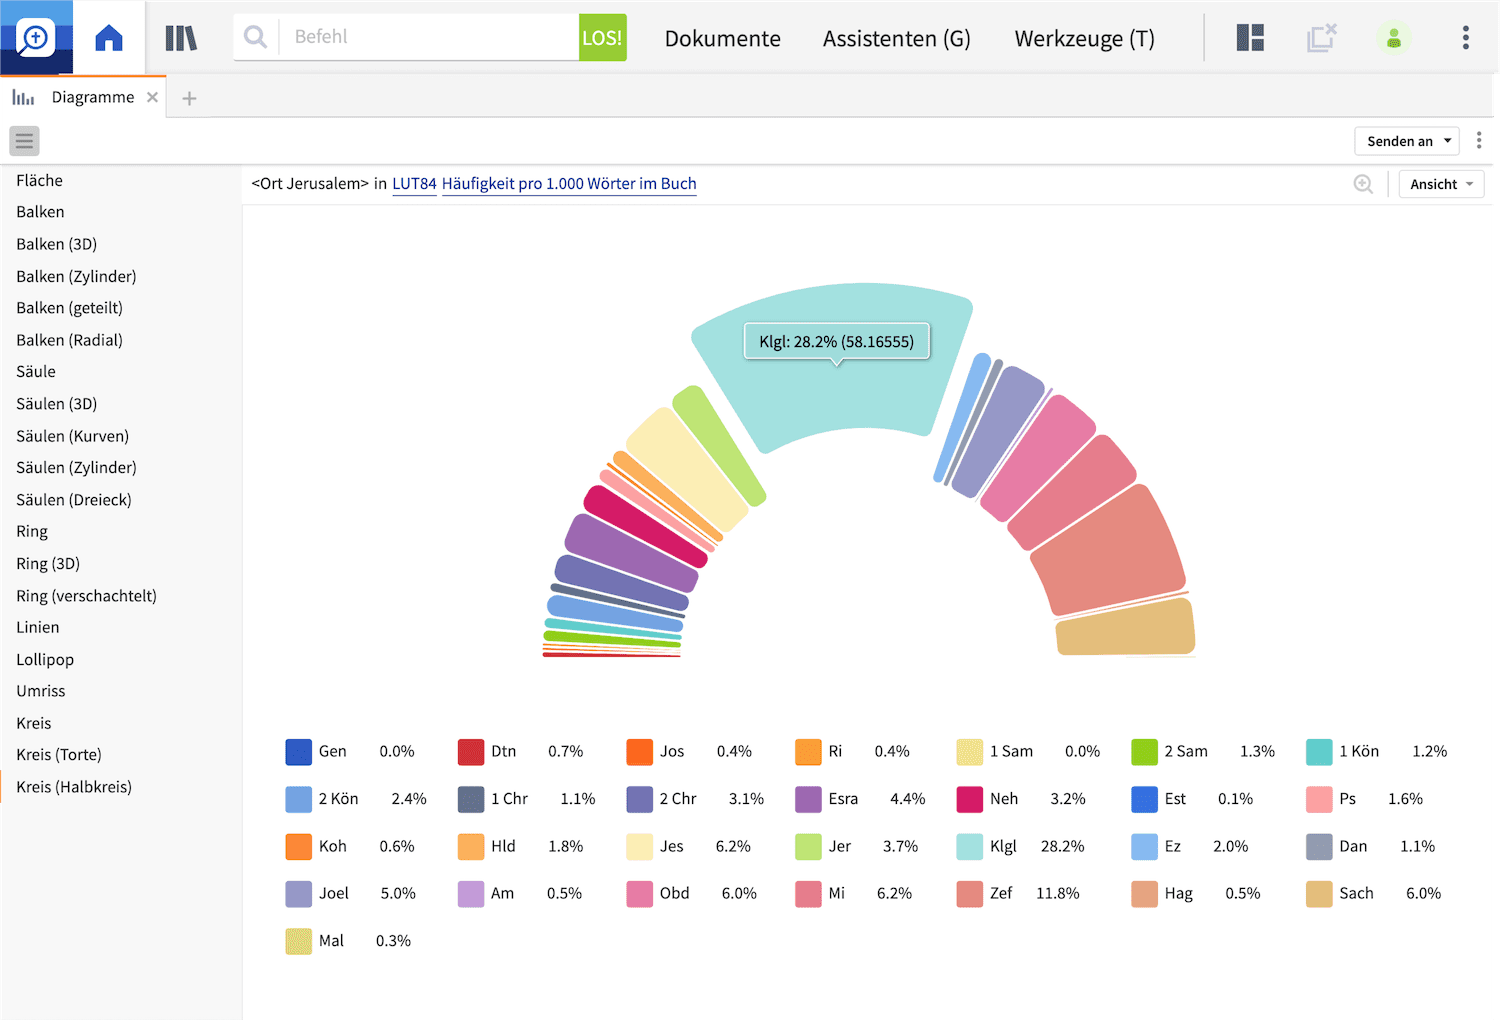Viewport: 1500px width, 1020px height.
Task: Click the 'Obd' legend label
Action: click(674, 894)
